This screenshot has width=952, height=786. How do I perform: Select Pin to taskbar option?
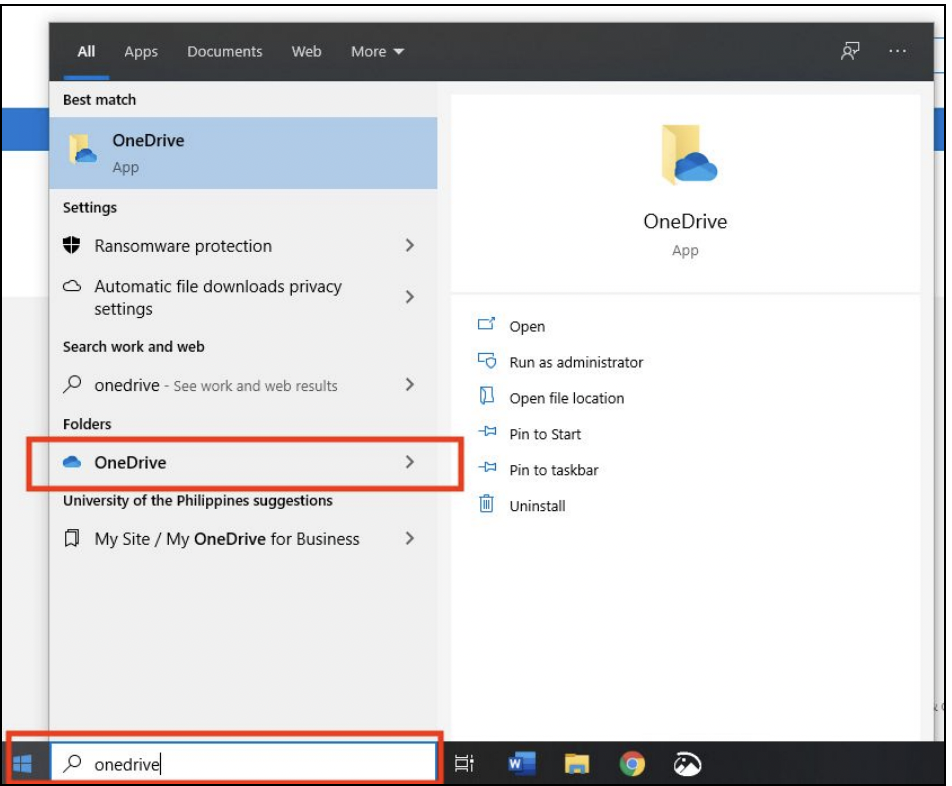(x=553, y=470)
